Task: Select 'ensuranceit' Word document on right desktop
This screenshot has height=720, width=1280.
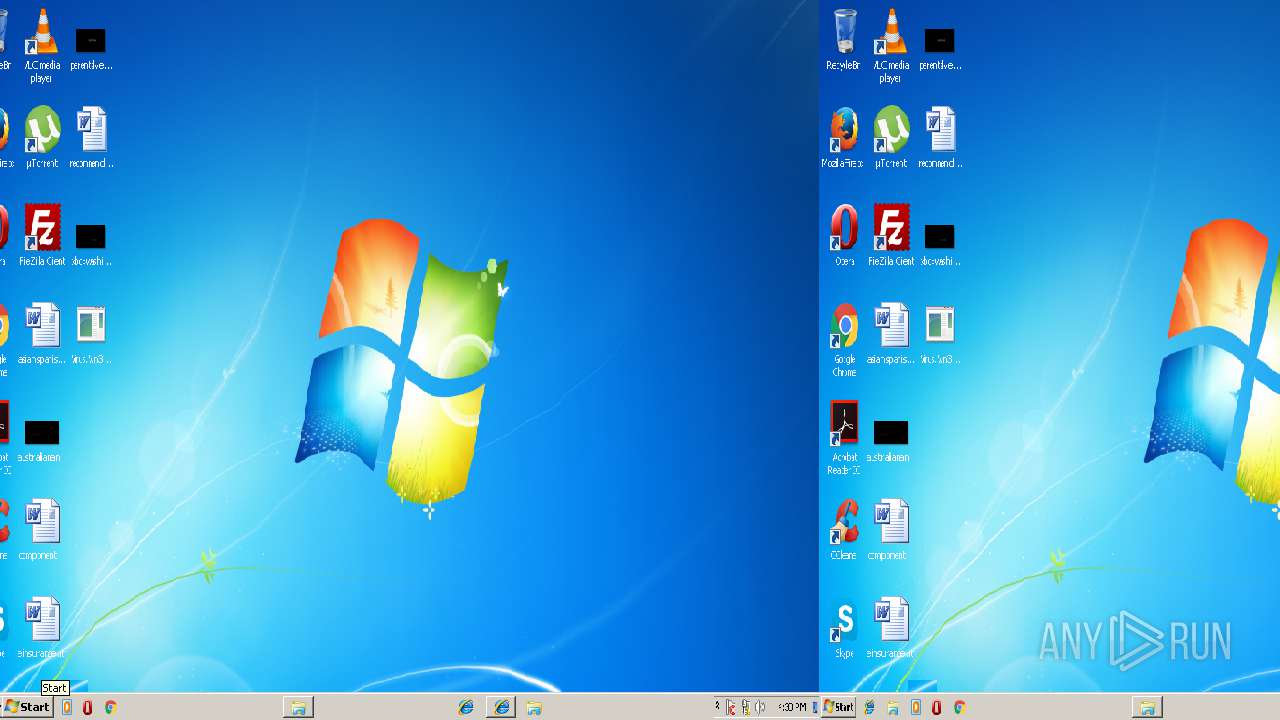Action: pos(889,628)
